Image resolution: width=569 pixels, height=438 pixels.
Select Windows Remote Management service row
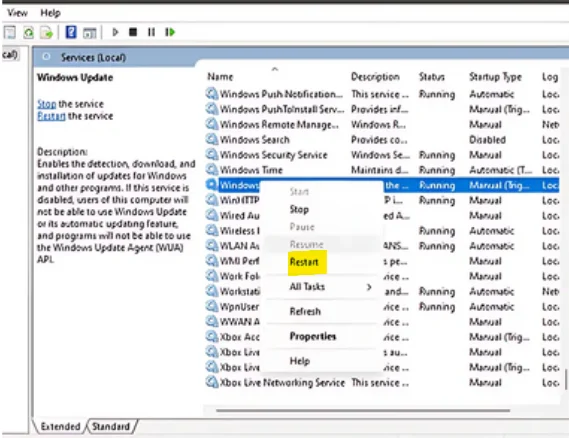coord(382,124)
